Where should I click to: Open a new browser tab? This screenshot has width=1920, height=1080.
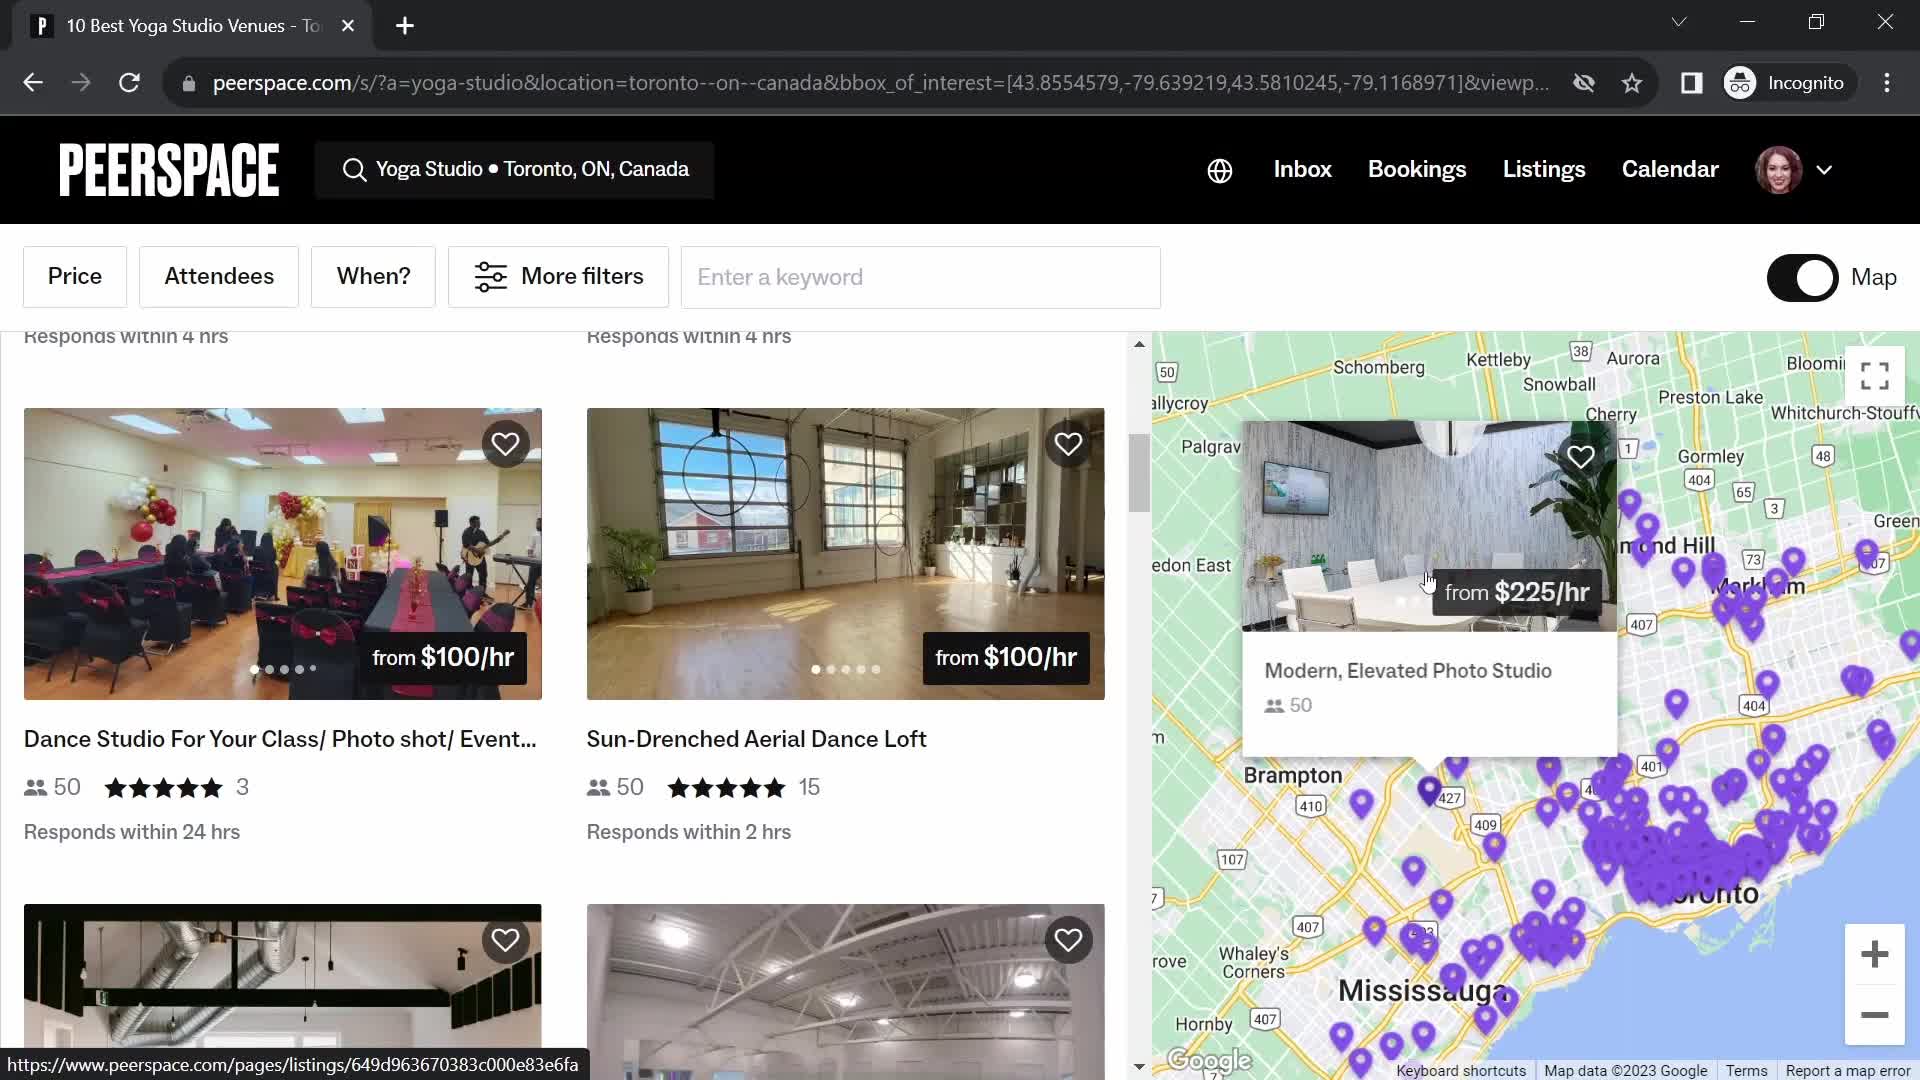[x=405, y=26]
